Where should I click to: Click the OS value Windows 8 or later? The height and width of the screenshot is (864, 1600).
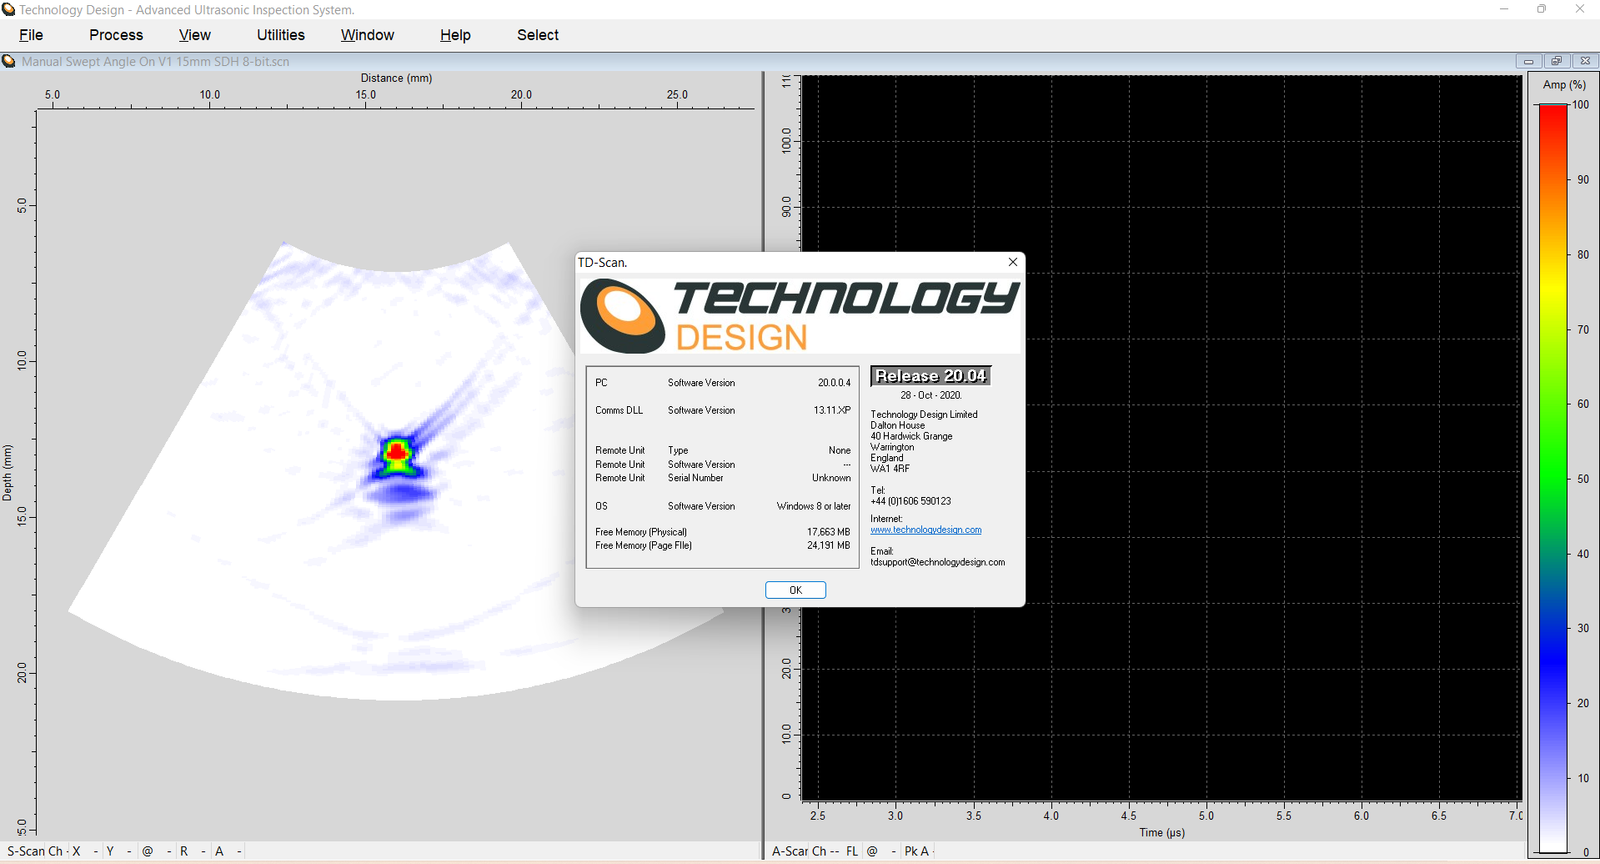[x=814, y=506]
